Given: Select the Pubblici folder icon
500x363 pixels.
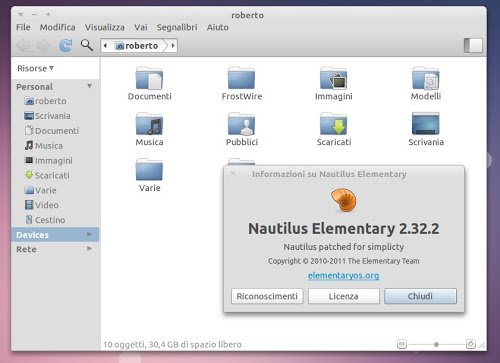Looking at the screenshot, I should (x=241, y=123).
